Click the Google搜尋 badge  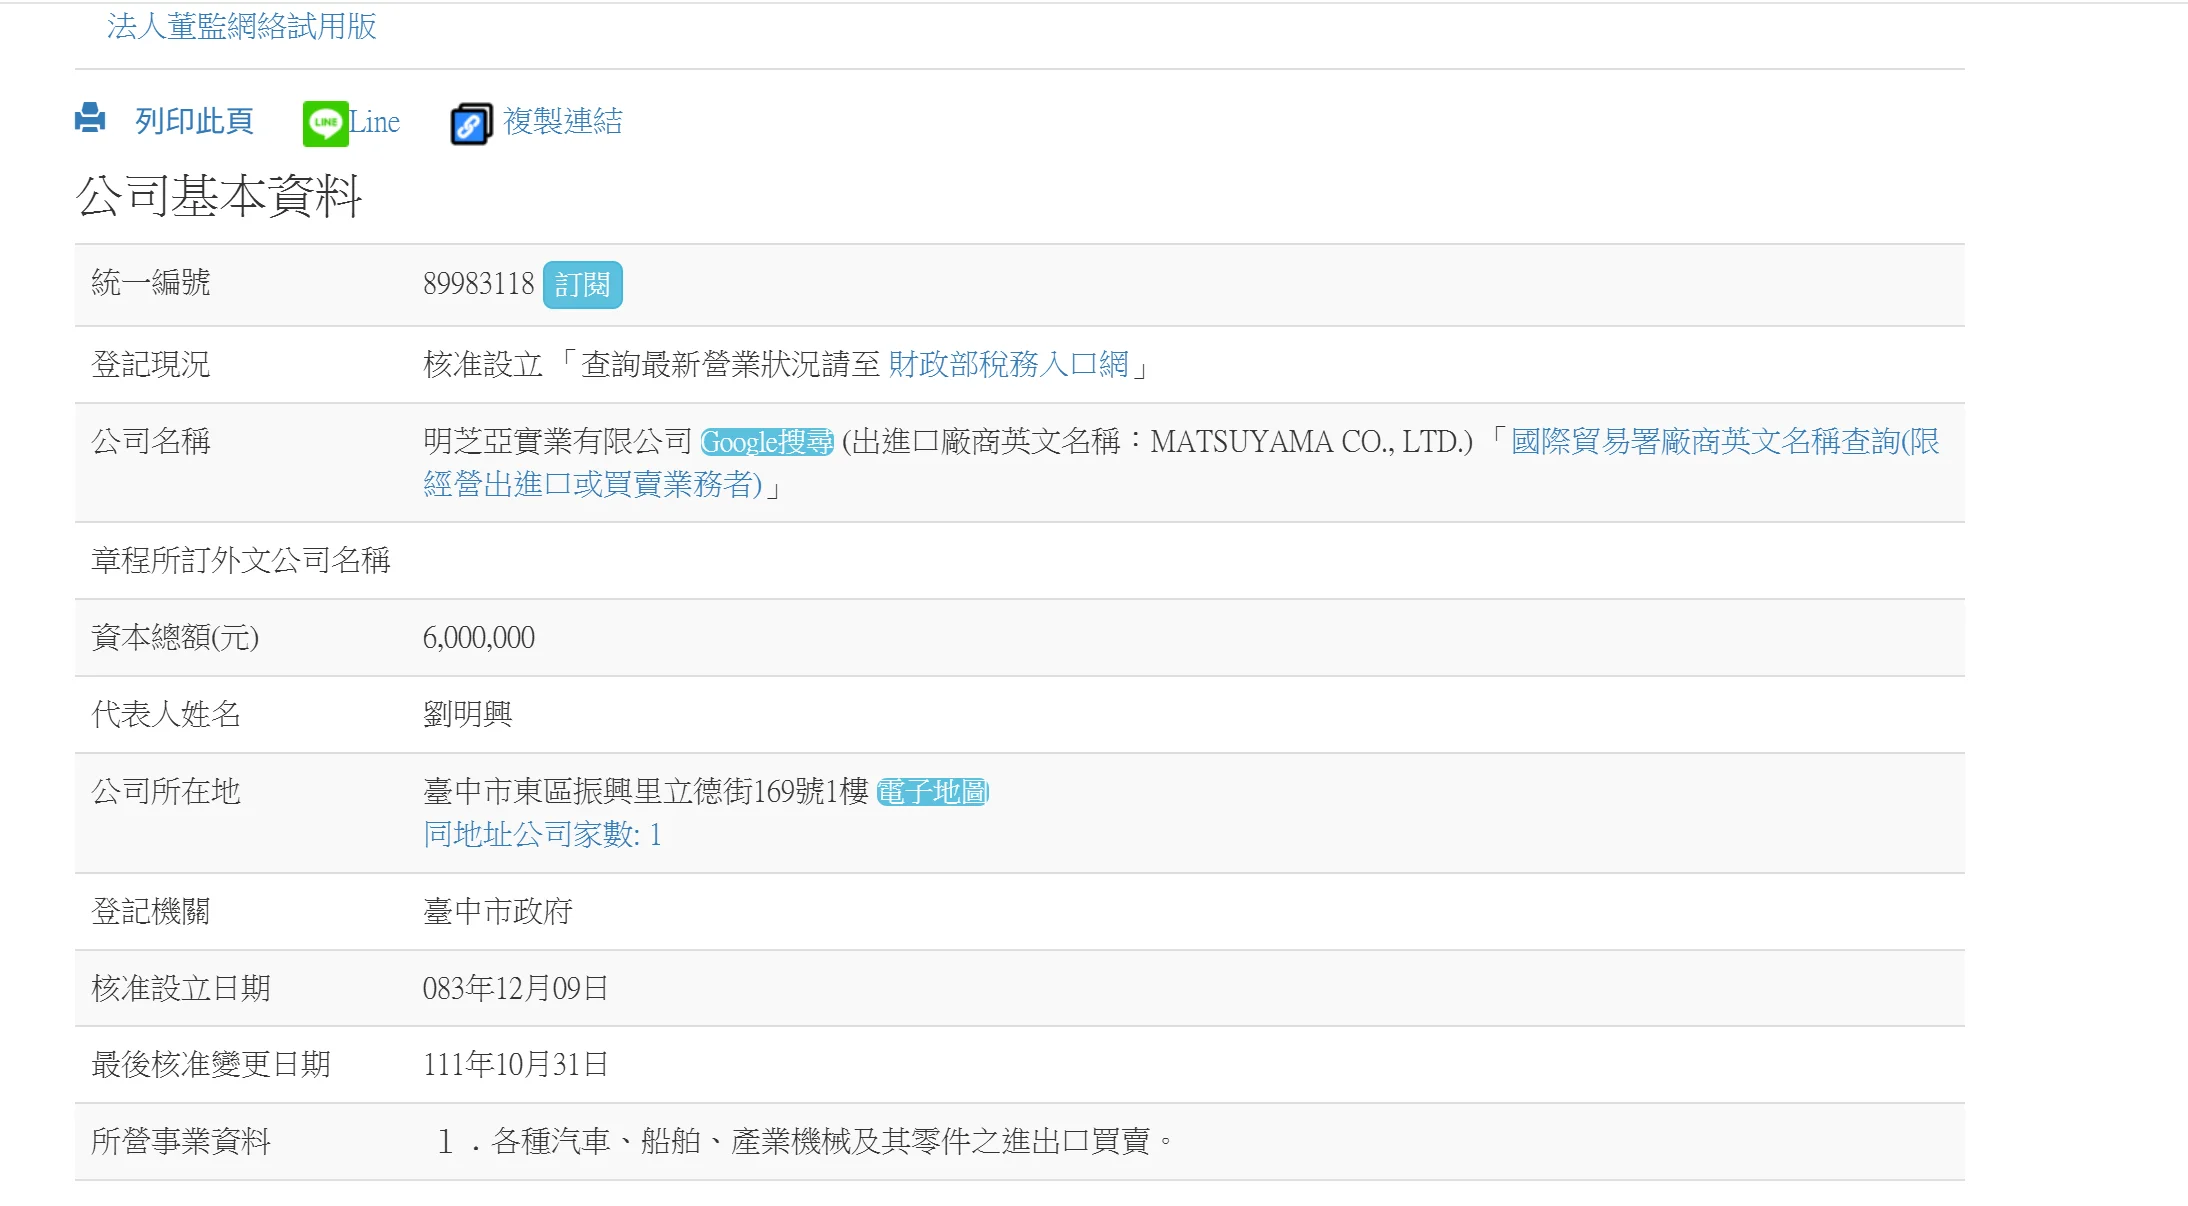(x=767, y=442)
